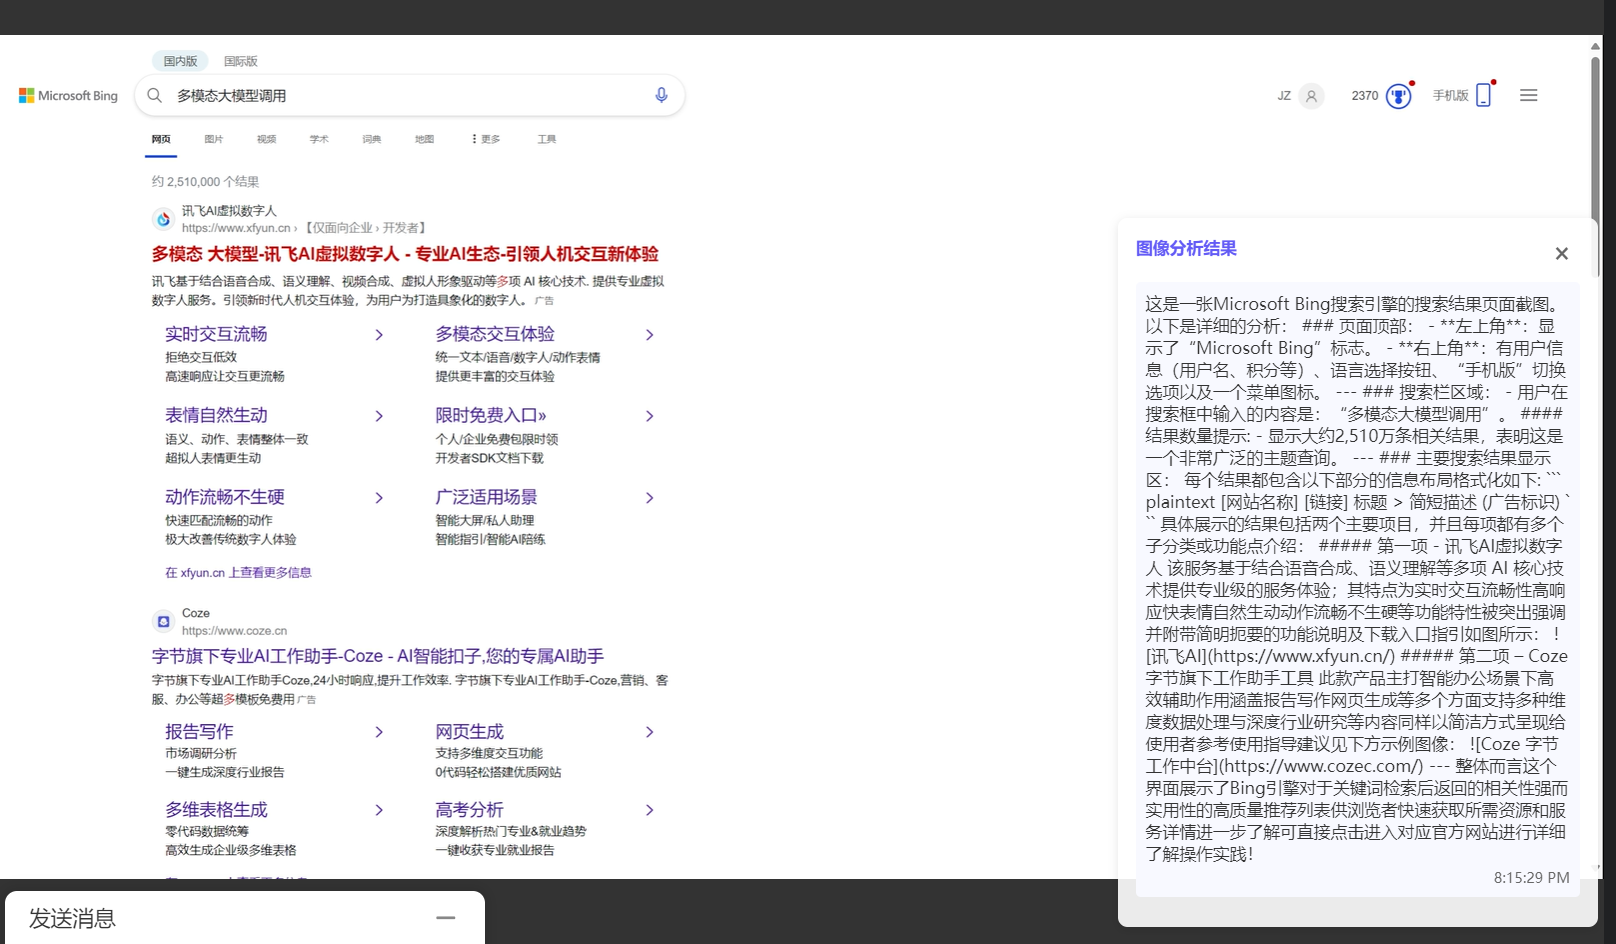
Task: Open the 实时交互流畅 sublink
Action: coord(216,334)
